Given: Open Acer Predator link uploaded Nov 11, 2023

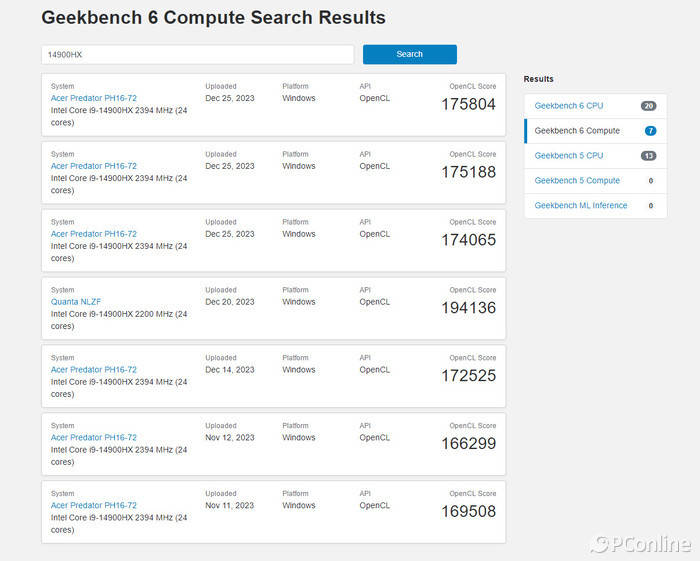Looking at the screenshot, I should click(94, 505).
